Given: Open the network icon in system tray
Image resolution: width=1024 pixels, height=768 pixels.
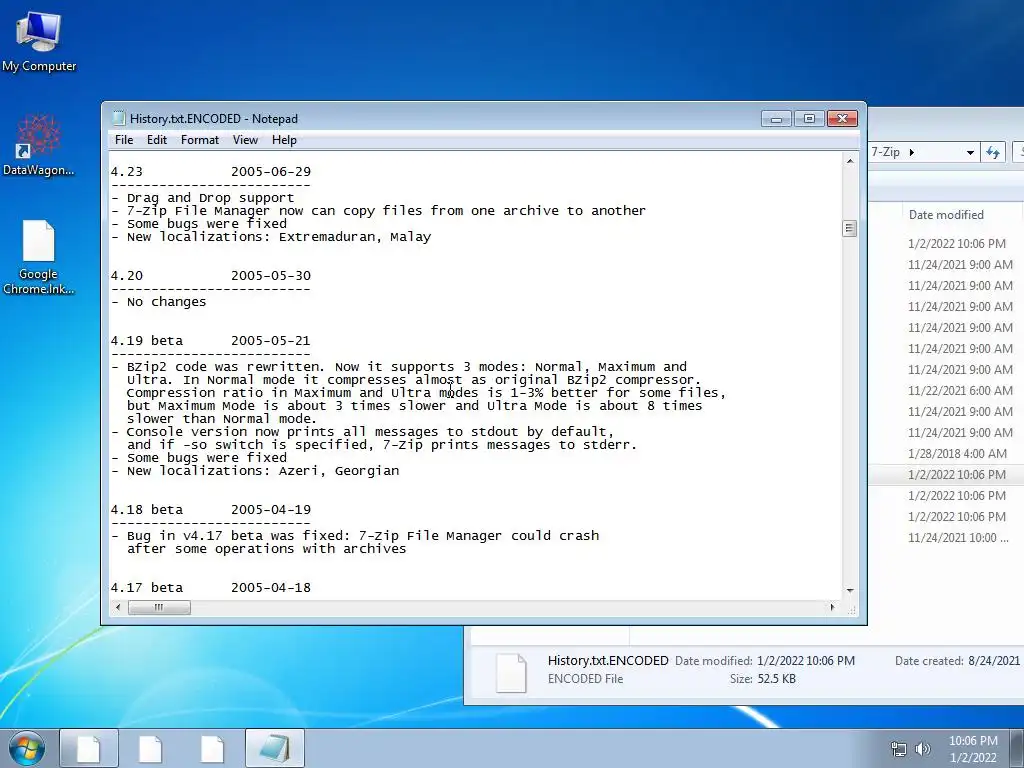Looking at the screenshot, I should pos(899,749).
